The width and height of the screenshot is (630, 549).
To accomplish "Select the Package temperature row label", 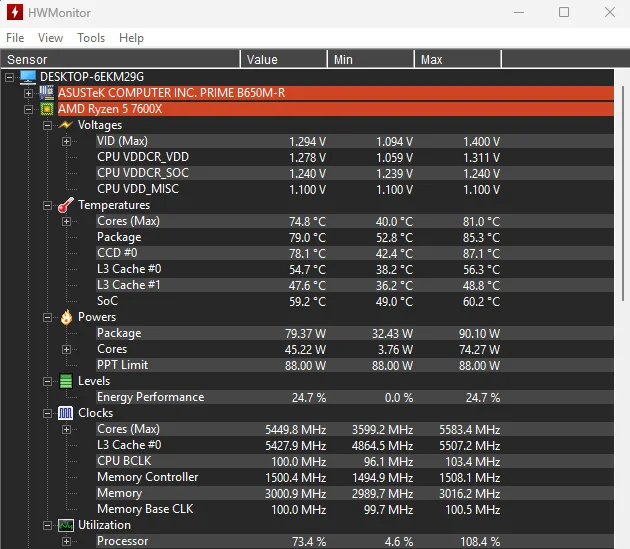I will (x=119, y=237).
